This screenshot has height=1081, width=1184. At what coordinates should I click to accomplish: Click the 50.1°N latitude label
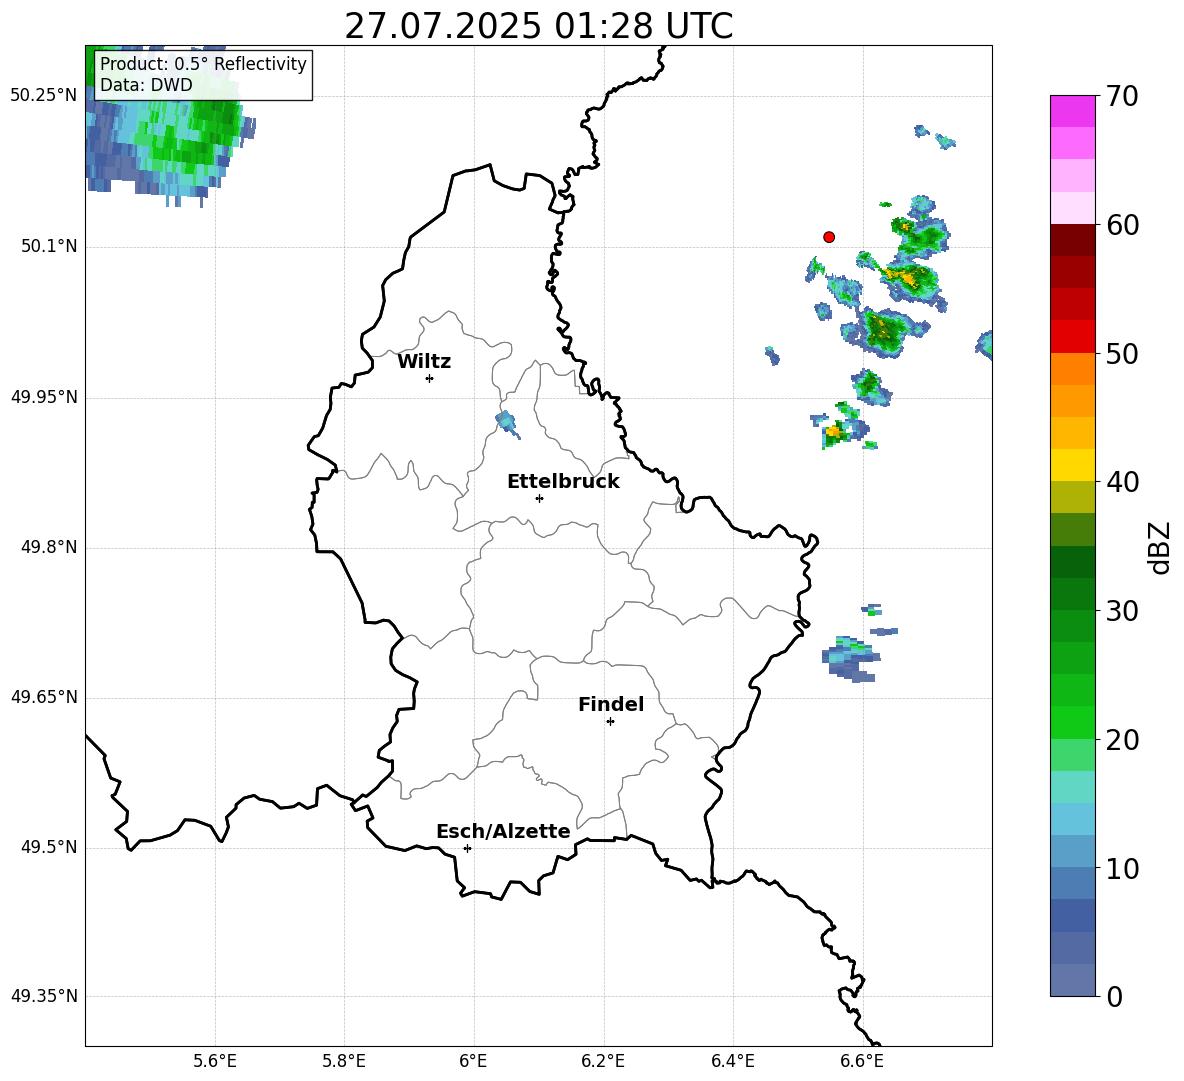(x=49, y=247)
